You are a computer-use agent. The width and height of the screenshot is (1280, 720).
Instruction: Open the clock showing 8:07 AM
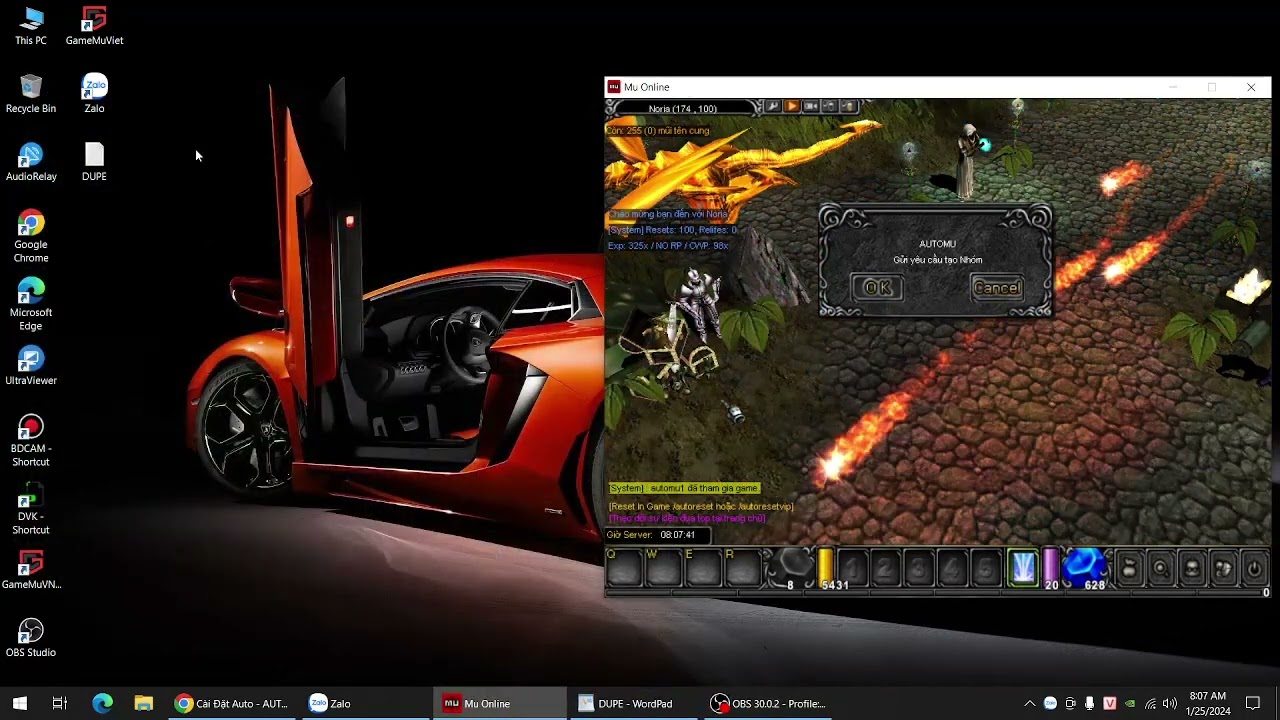[1208, 703]
